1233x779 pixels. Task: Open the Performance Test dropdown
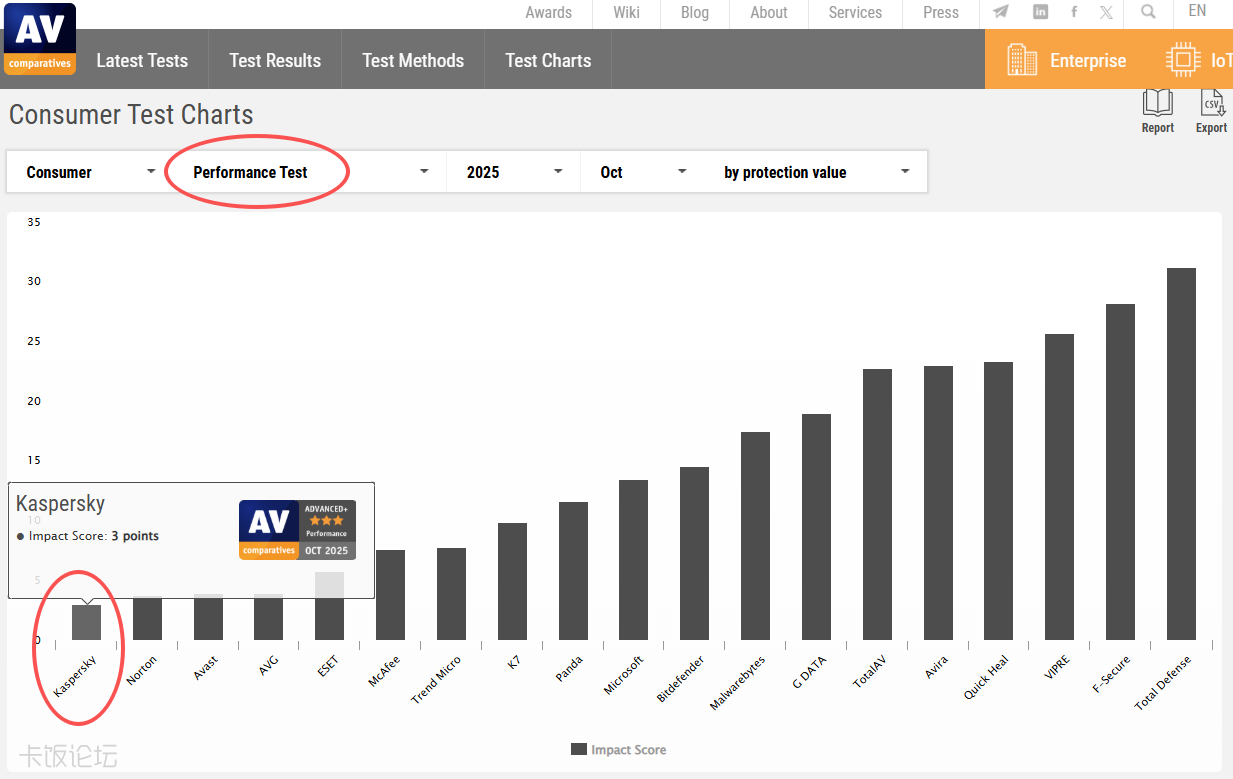pyautogui.click(x=310, y=172)
